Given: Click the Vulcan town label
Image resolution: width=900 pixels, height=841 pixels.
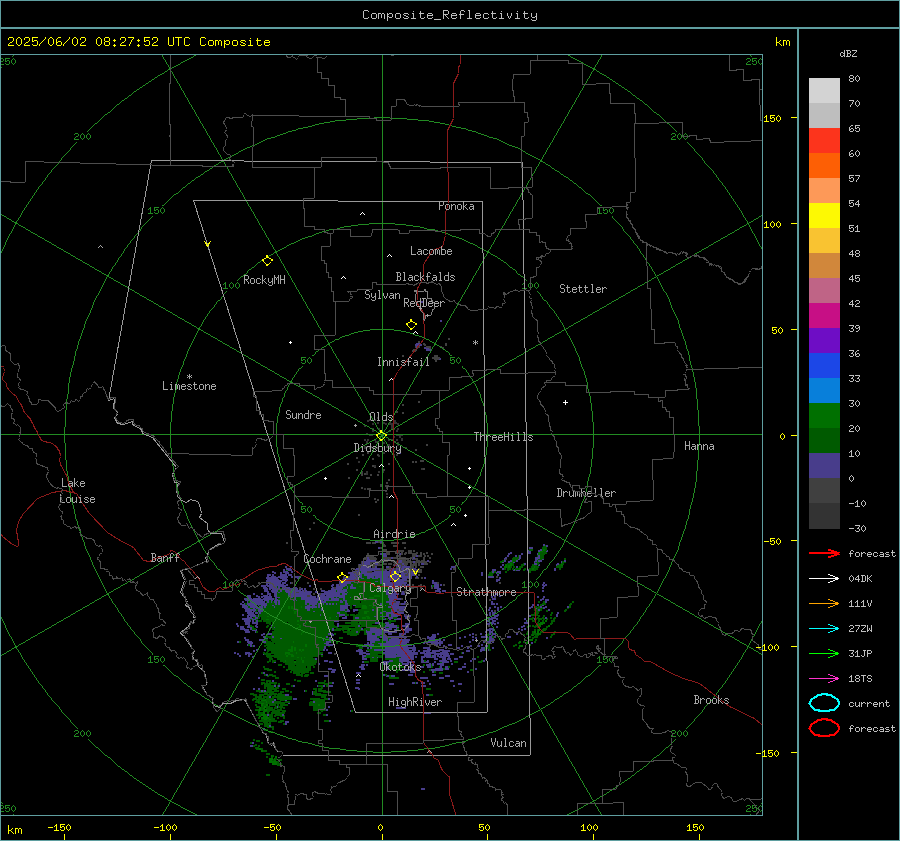Looking at the screenshot, I should [x=508, y=743].
